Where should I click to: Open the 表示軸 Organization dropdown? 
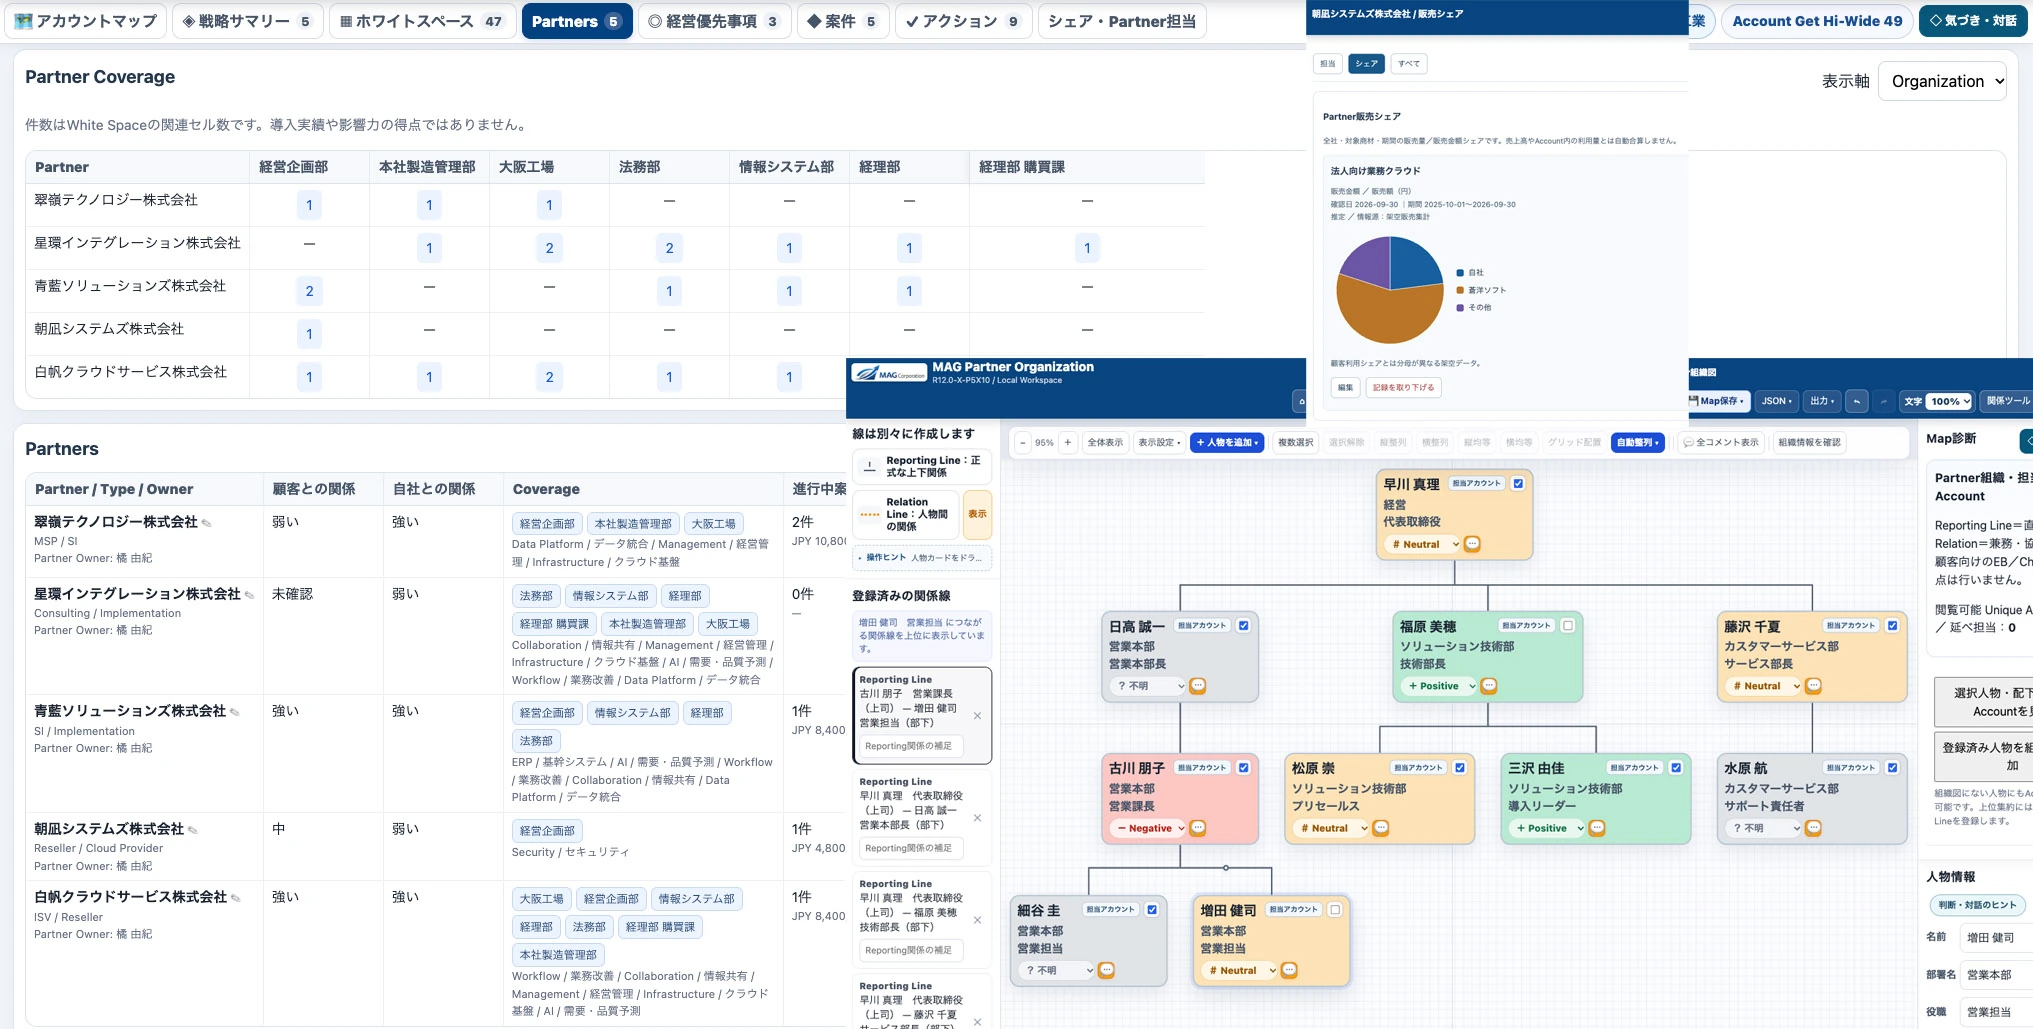pyautogui.click(x=1942, y=82)
